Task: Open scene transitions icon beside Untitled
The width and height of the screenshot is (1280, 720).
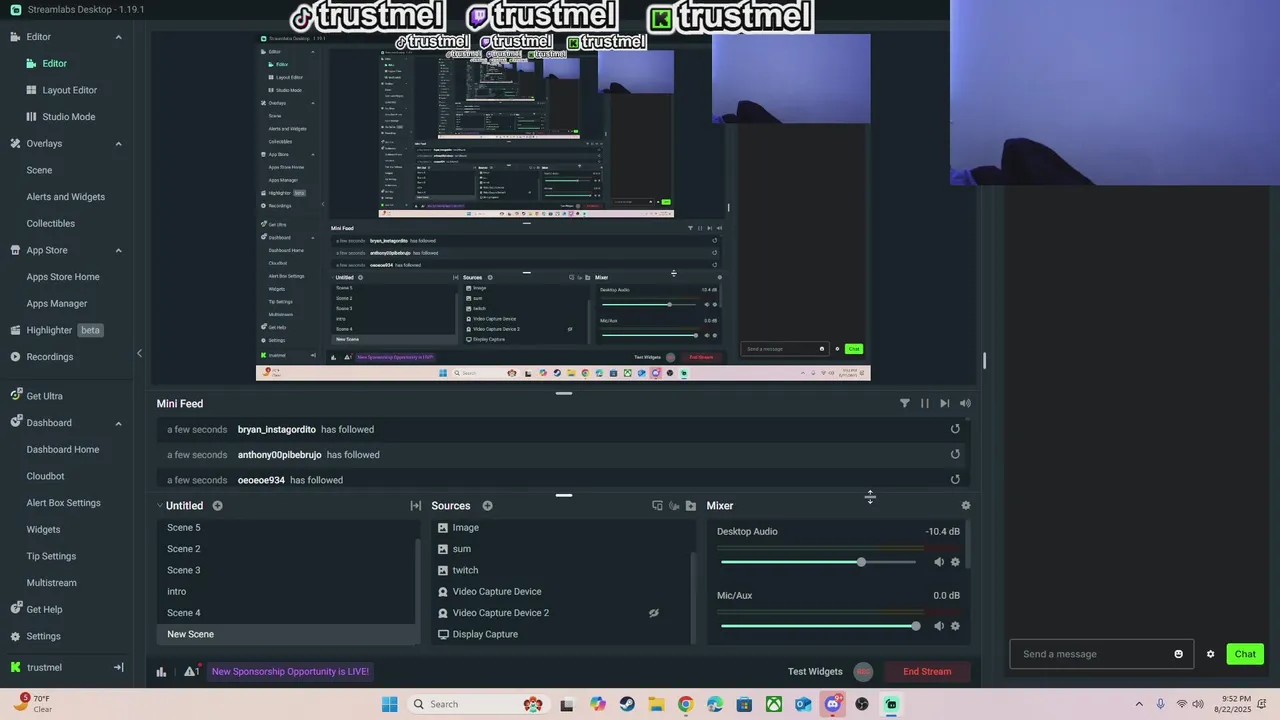Action: tap(416, 506)
